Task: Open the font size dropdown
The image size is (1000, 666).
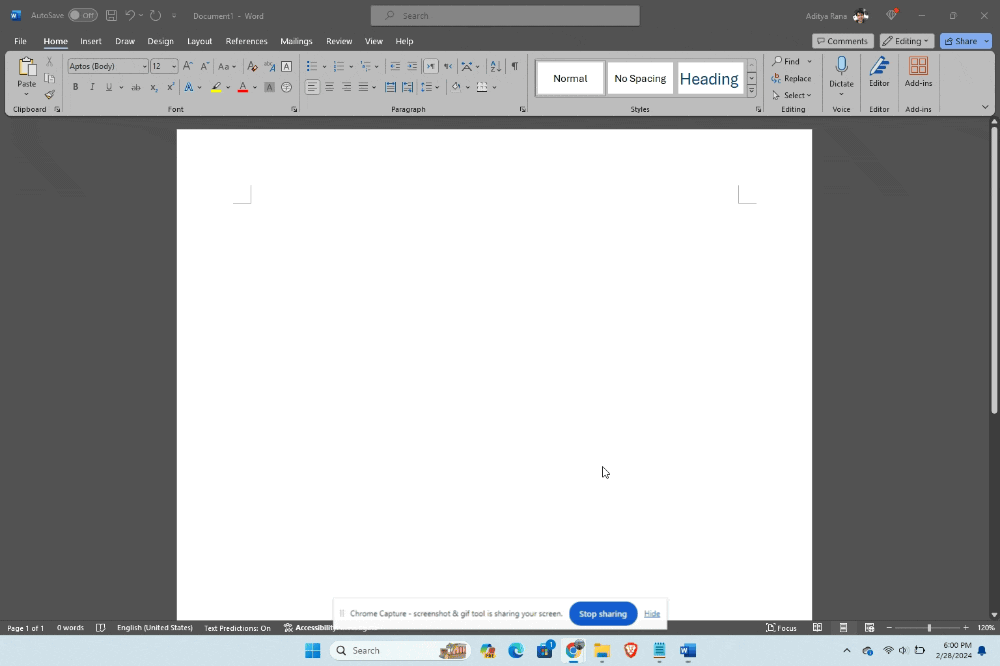Action: [172, 66]
